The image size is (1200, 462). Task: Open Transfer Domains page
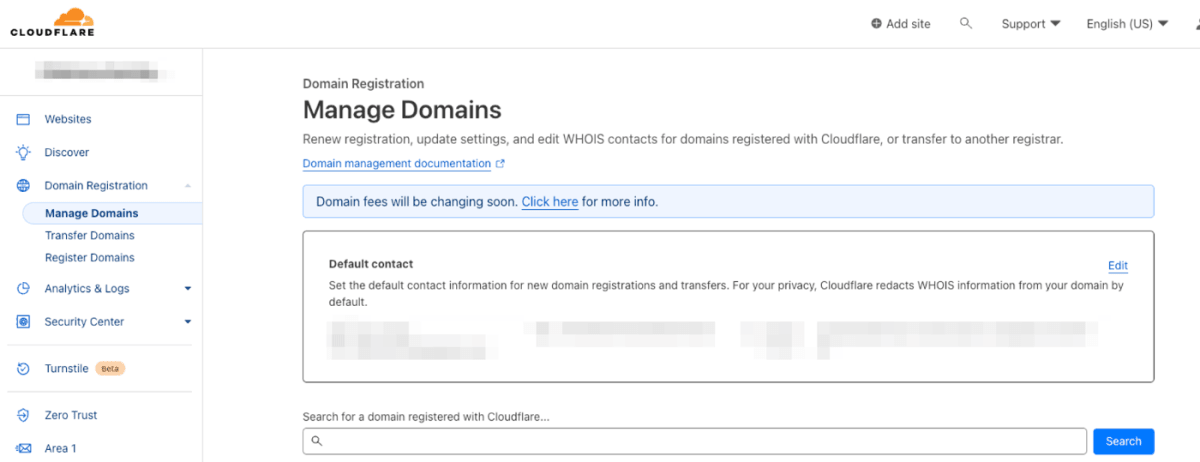coord(90,235)
